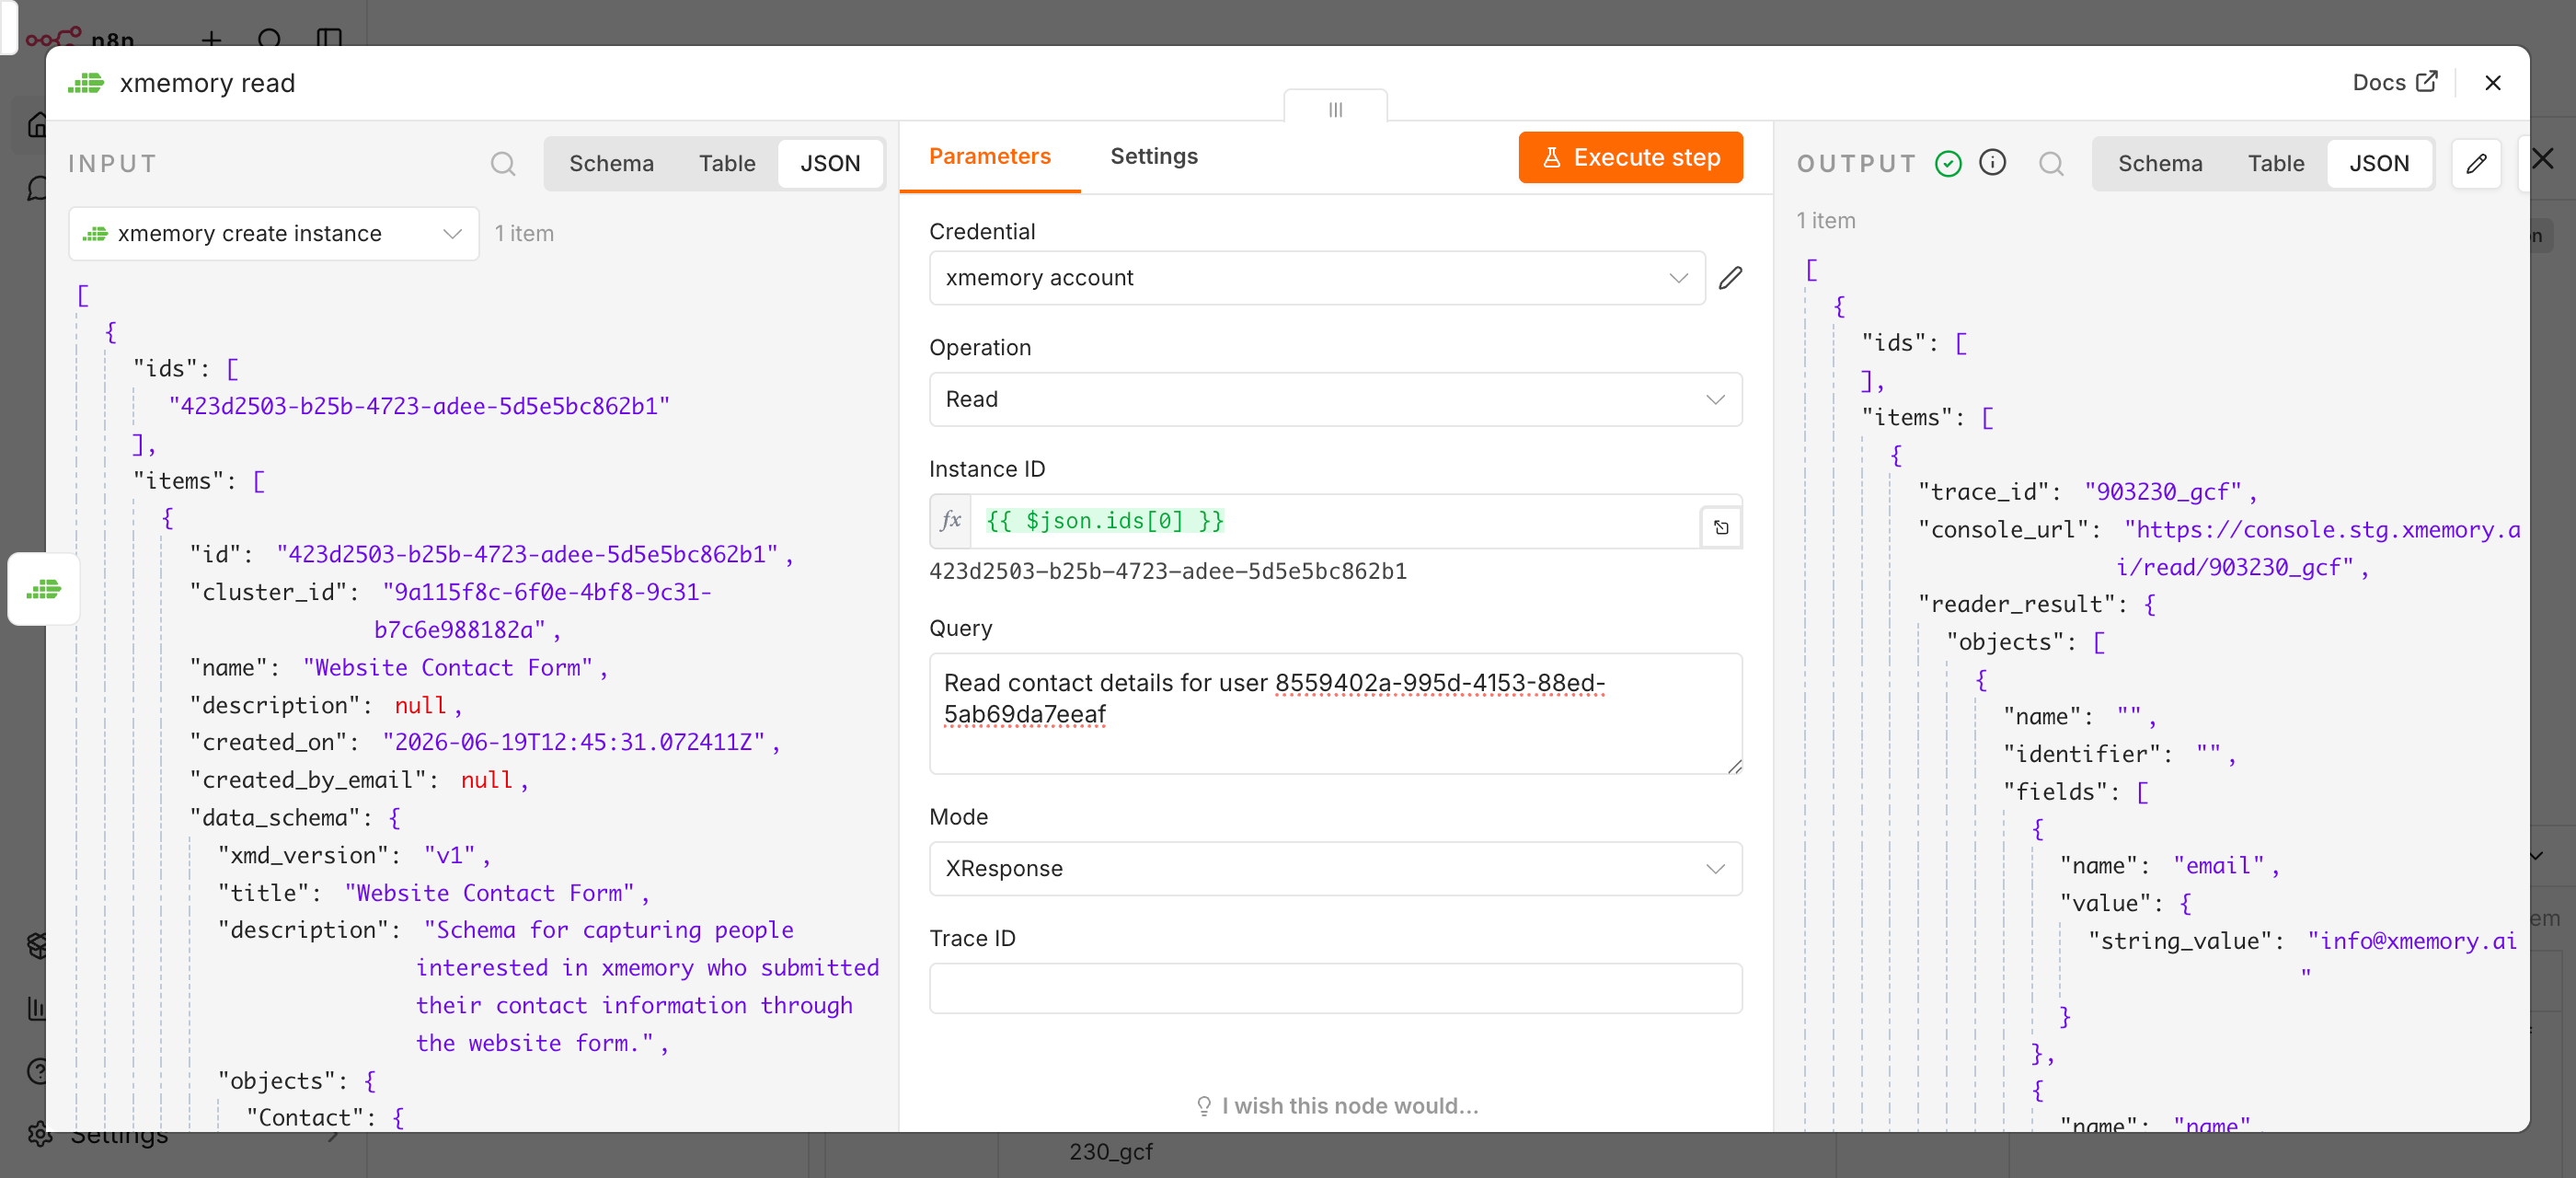Click the resolved instance ID preview text
Image resolution: width=2576 pixels, height=1178 pixels.
click(1167, 571)
